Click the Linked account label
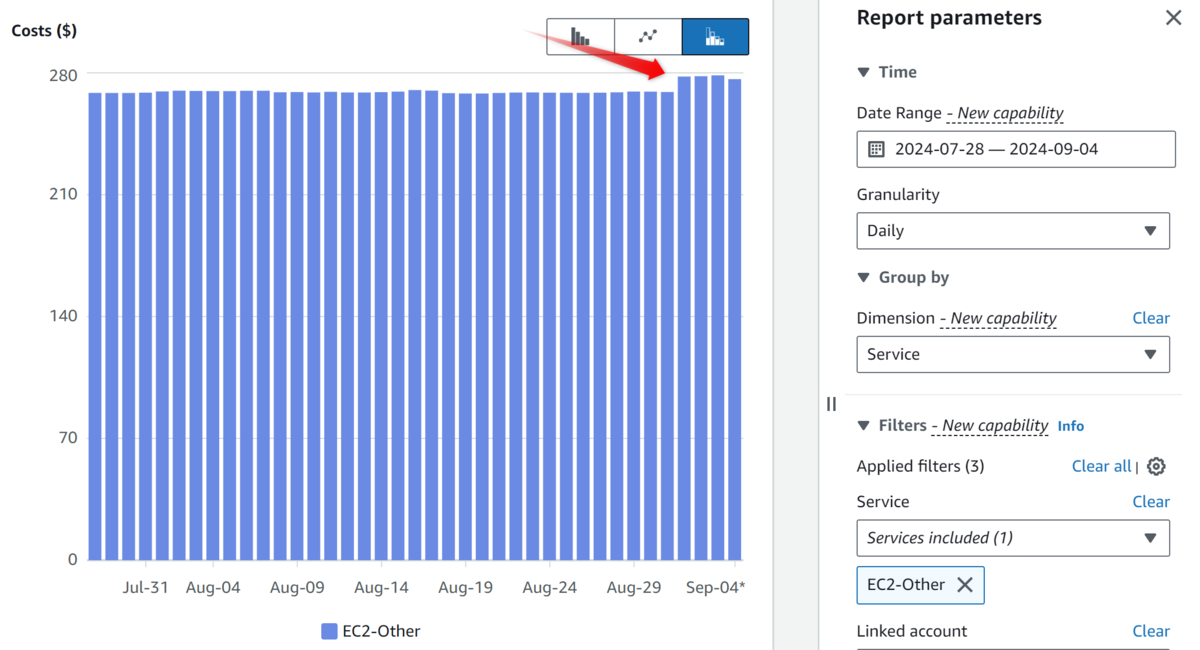The image size is (1200, 650). 912,631
